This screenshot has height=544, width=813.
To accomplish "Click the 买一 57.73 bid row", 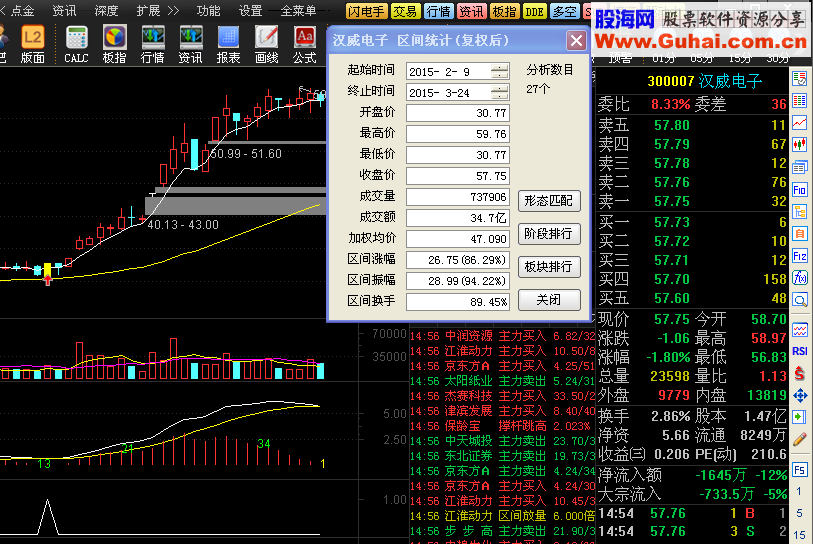I will pos(693,222).
